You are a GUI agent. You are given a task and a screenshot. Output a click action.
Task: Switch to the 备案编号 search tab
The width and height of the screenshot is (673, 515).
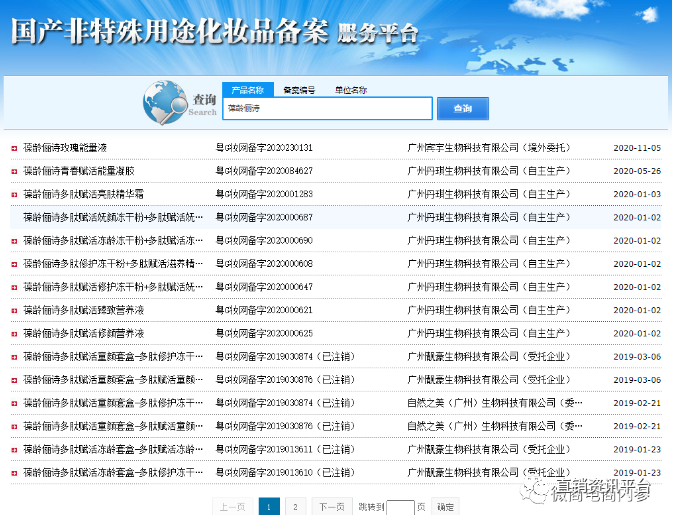tap(299, 90)
